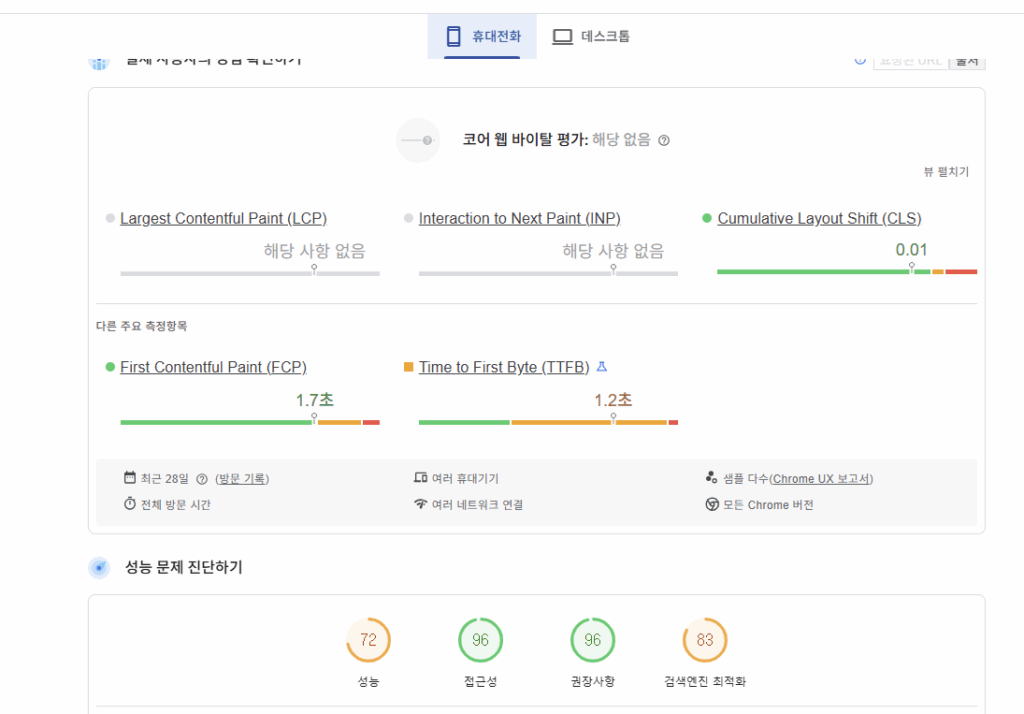
Task: Open the Interaction to Next Paint (INP) link
Action: [x=519, y=219]
